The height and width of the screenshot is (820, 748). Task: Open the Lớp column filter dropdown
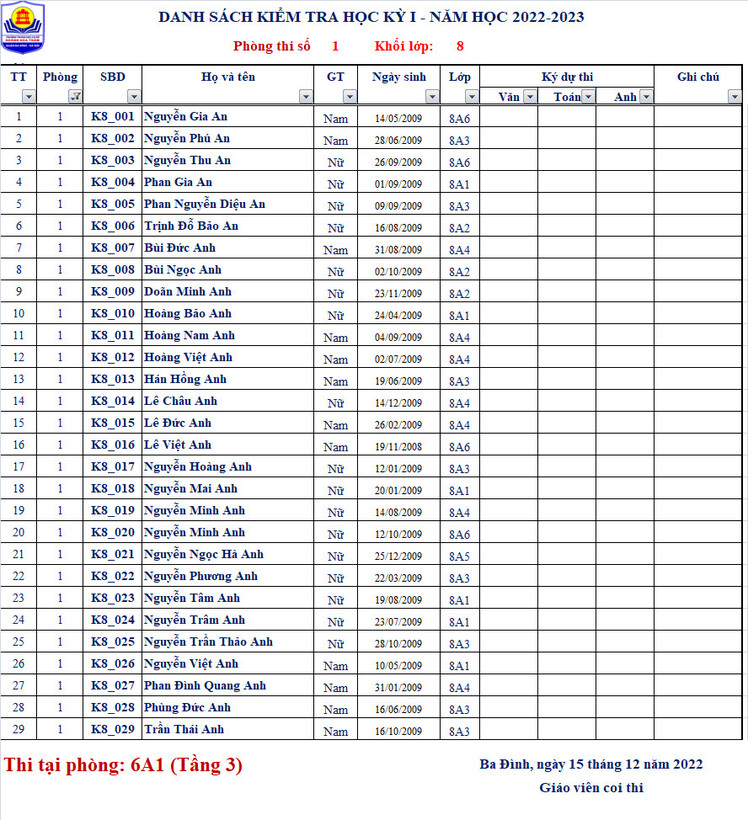pos(472,97)
